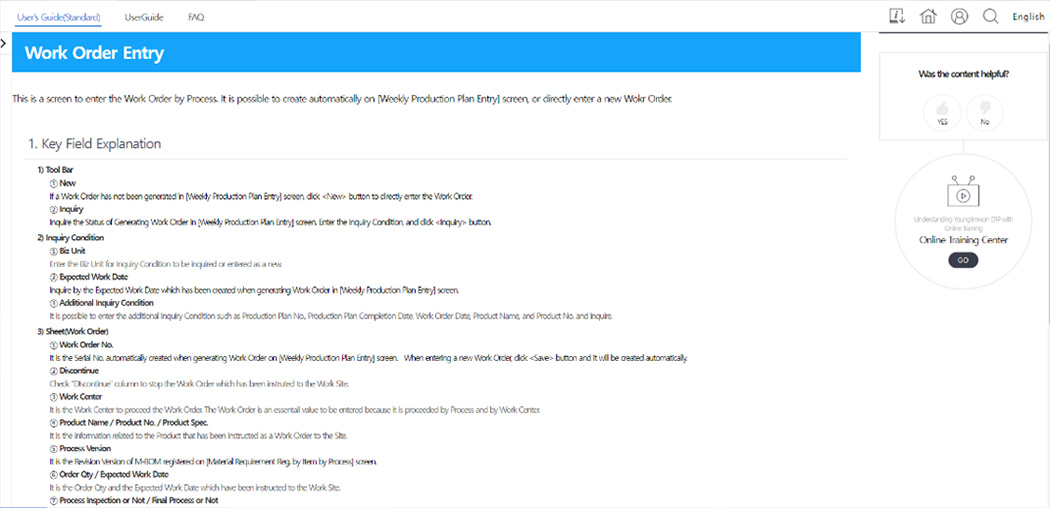
Task: Click the '3) Sheet(Work Order)' section heading
Action: 72,331
